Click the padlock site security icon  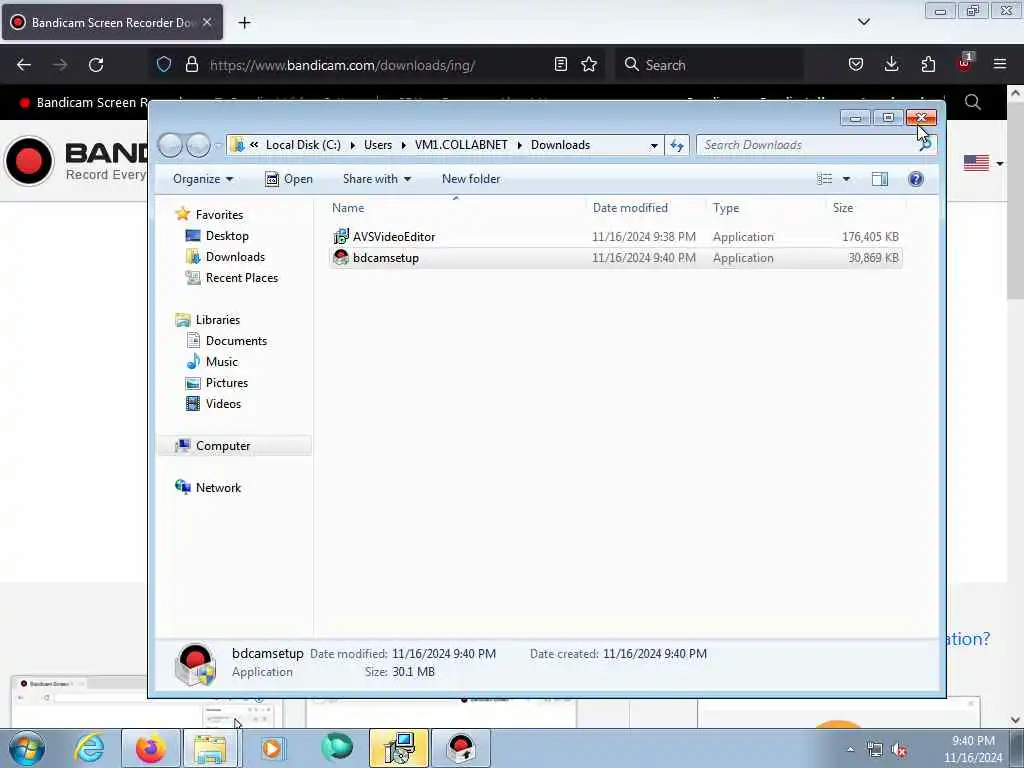191,65
